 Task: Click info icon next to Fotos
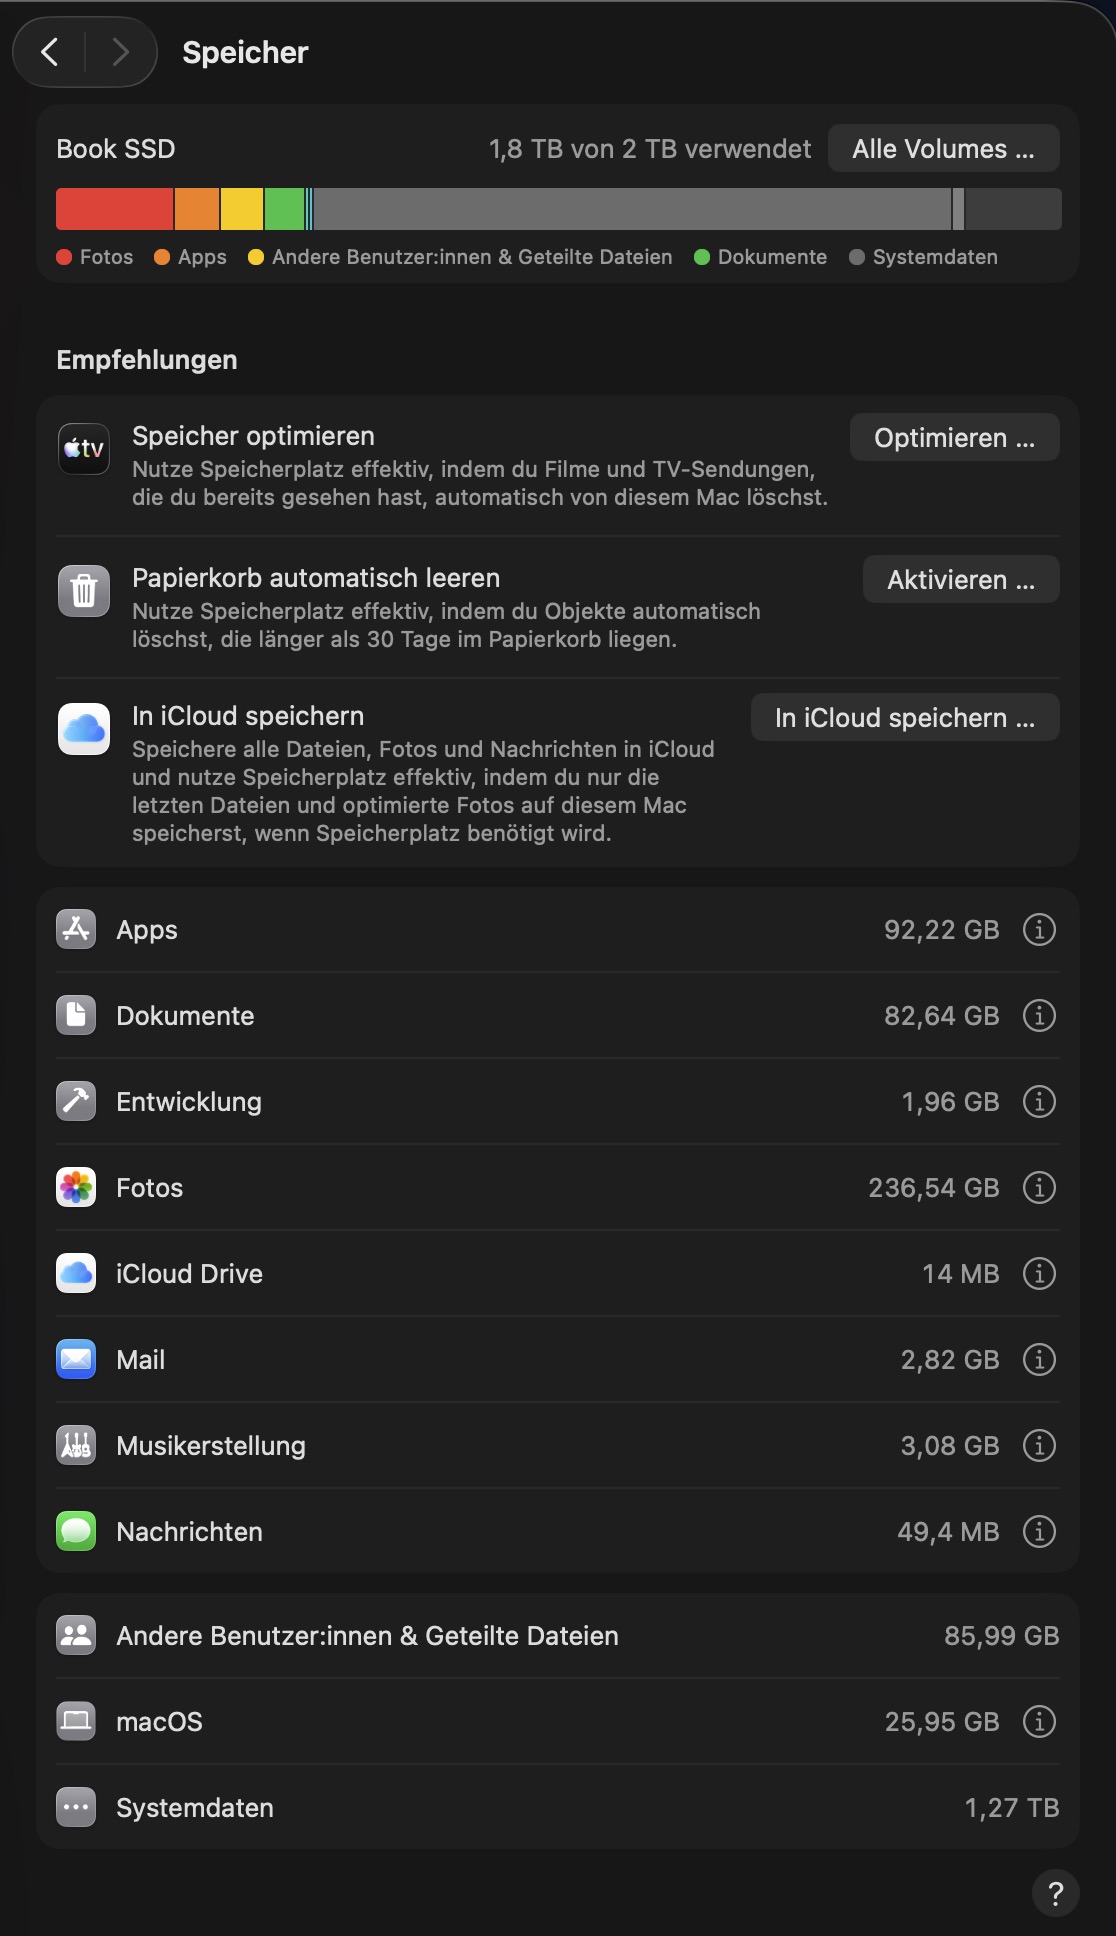click(1039, 1188)
